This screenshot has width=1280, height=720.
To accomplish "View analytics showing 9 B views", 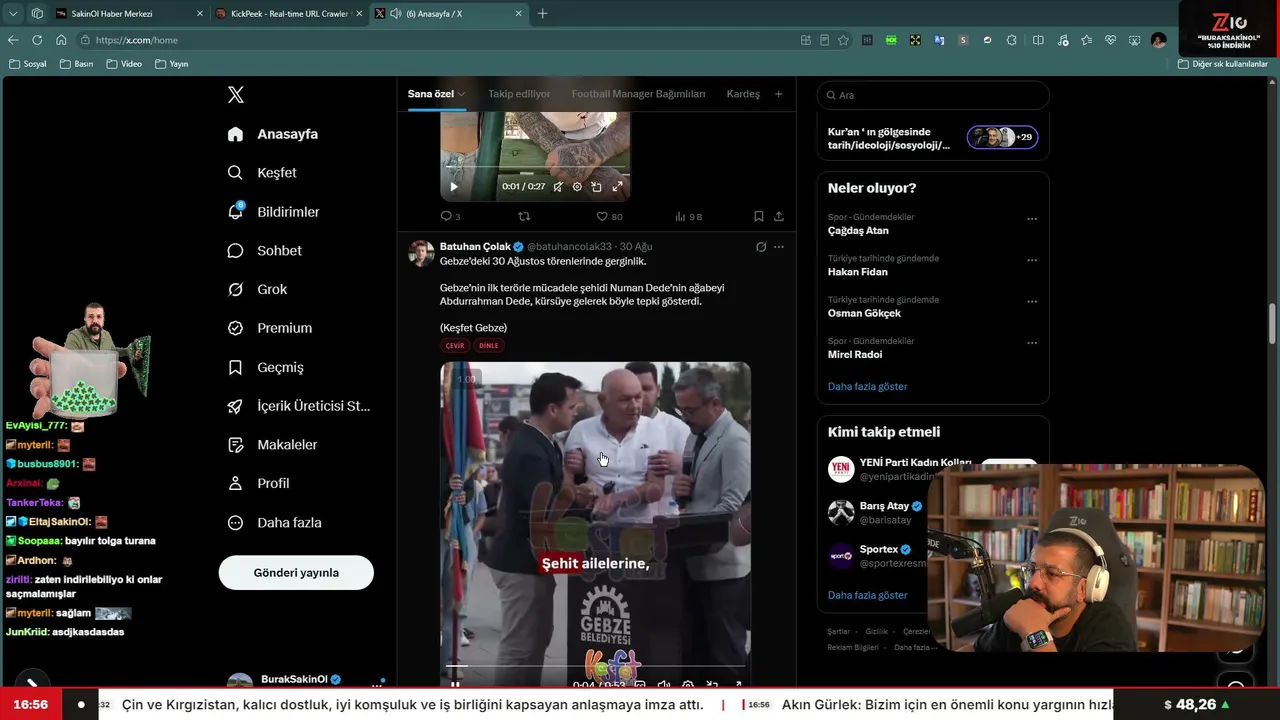I will click(688, 216).
